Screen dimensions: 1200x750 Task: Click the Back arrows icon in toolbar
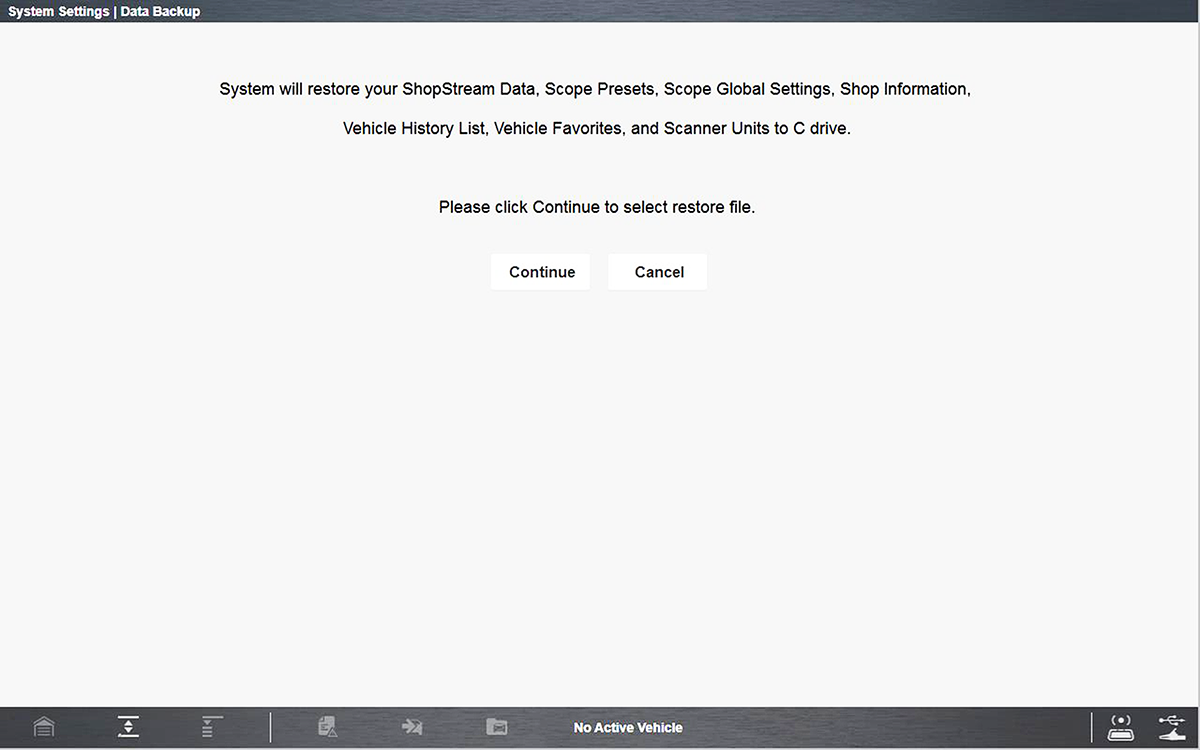(128, 727)
